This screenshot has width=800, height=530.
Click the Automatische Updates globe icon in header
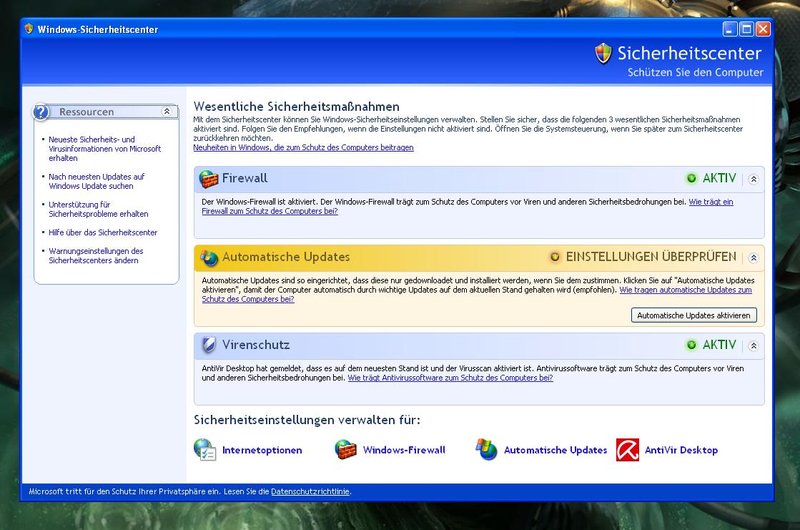(209, 258)
